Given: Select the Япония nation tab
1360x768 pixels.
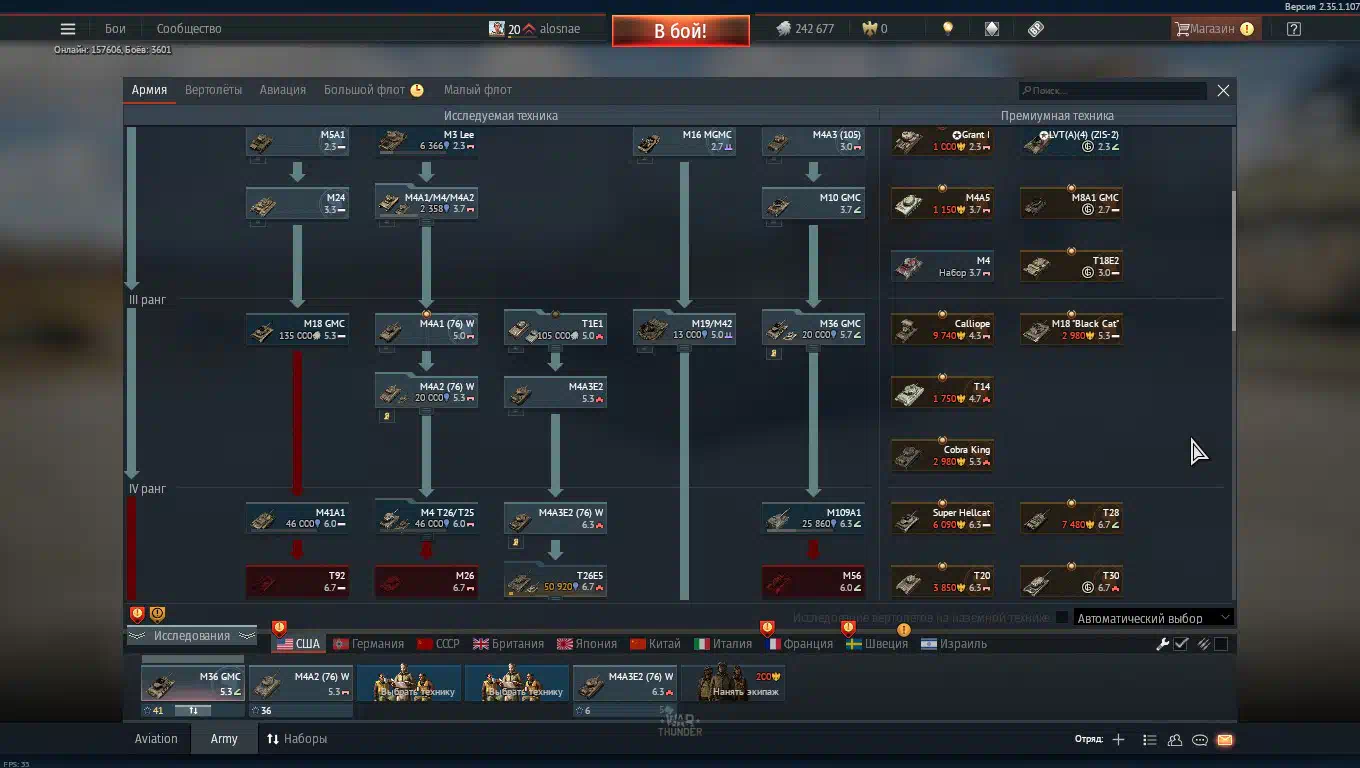Looking at the screenshot, I should 588,644.
